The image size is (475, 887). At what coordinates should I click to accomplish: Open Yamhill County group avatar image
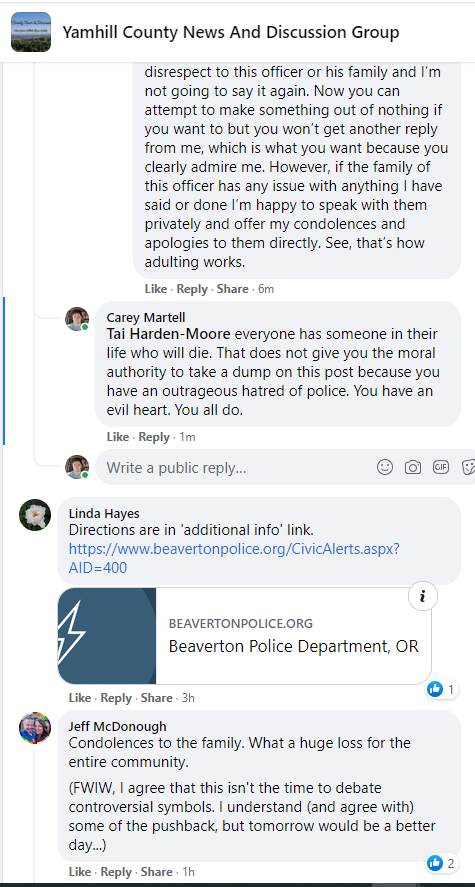click(x=31, y=32)
